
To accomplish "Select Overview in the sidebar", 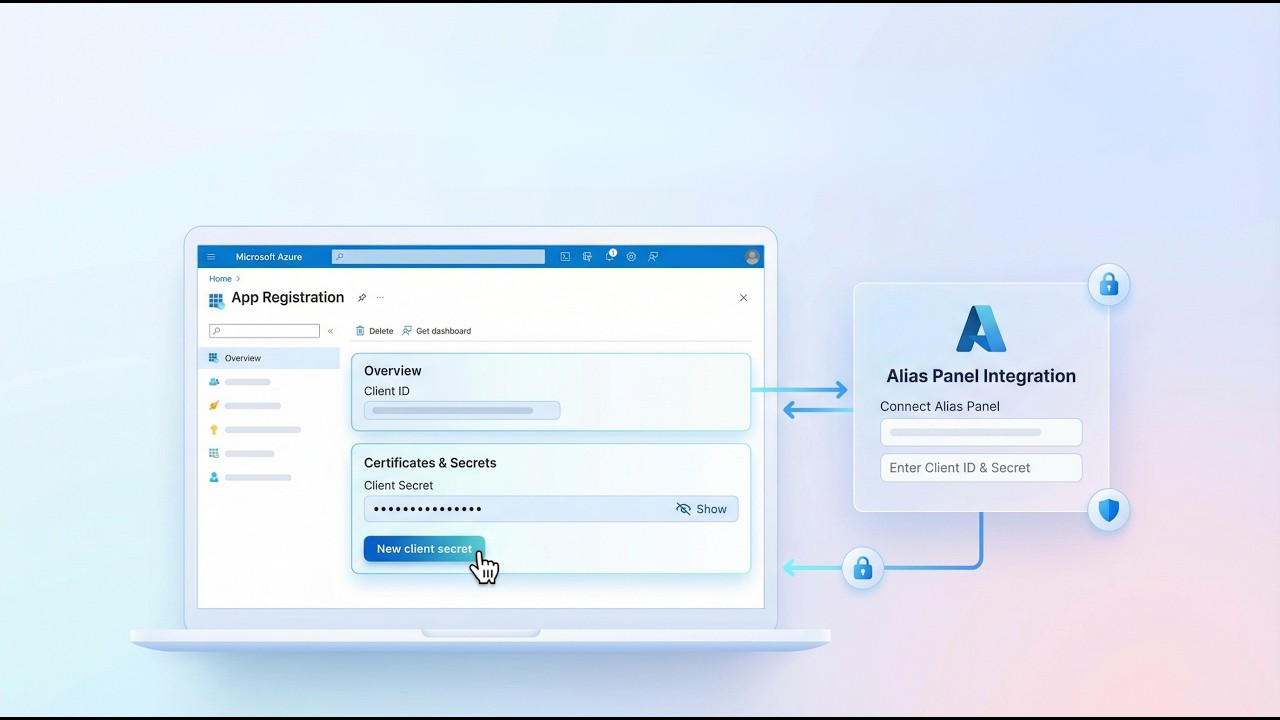I will (x=270, y=358).
